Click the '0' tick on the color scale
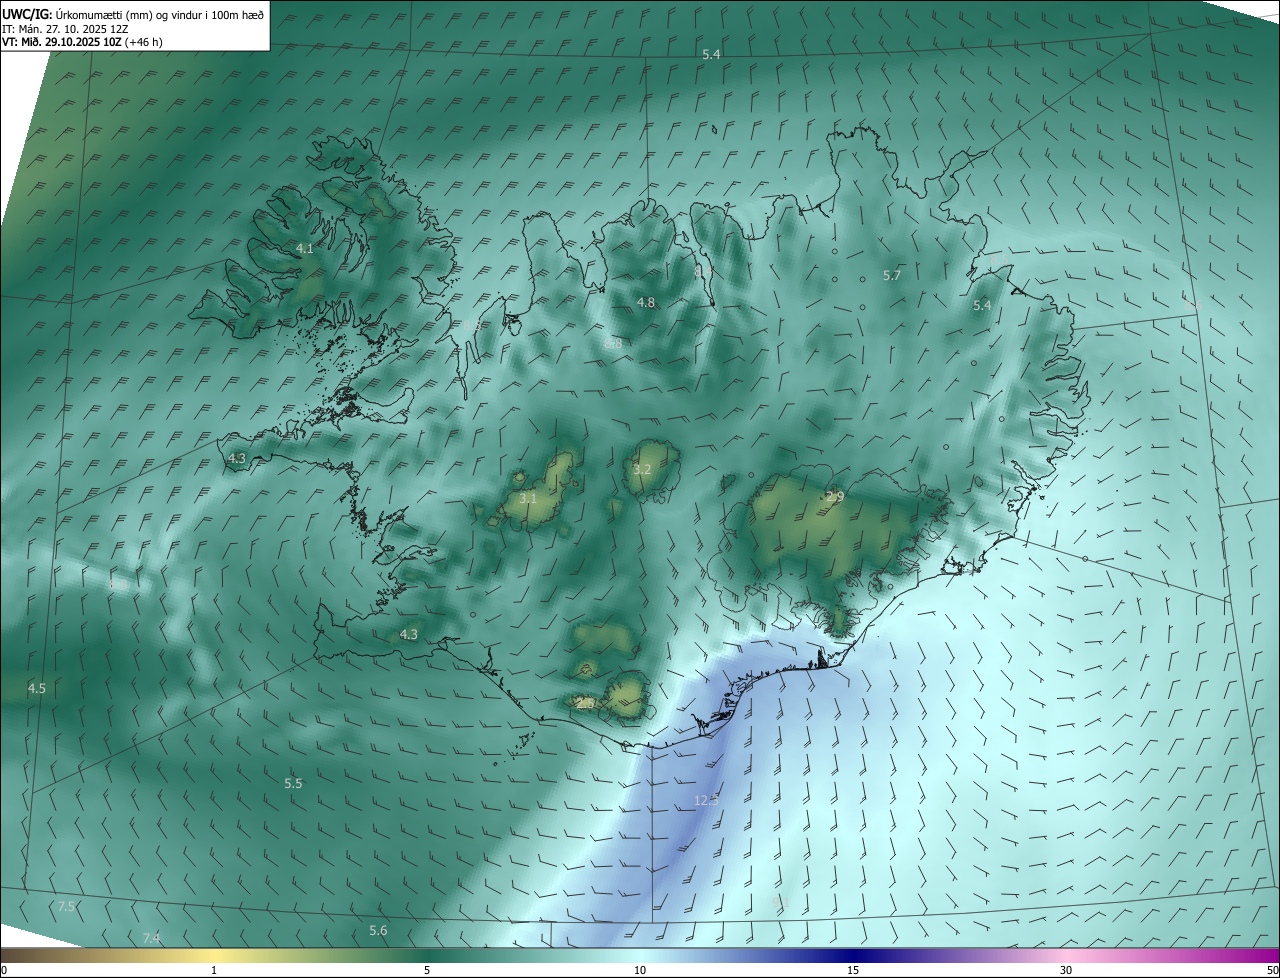Image resolution: width=1280 pixels, height=978 pixels. 4,970
